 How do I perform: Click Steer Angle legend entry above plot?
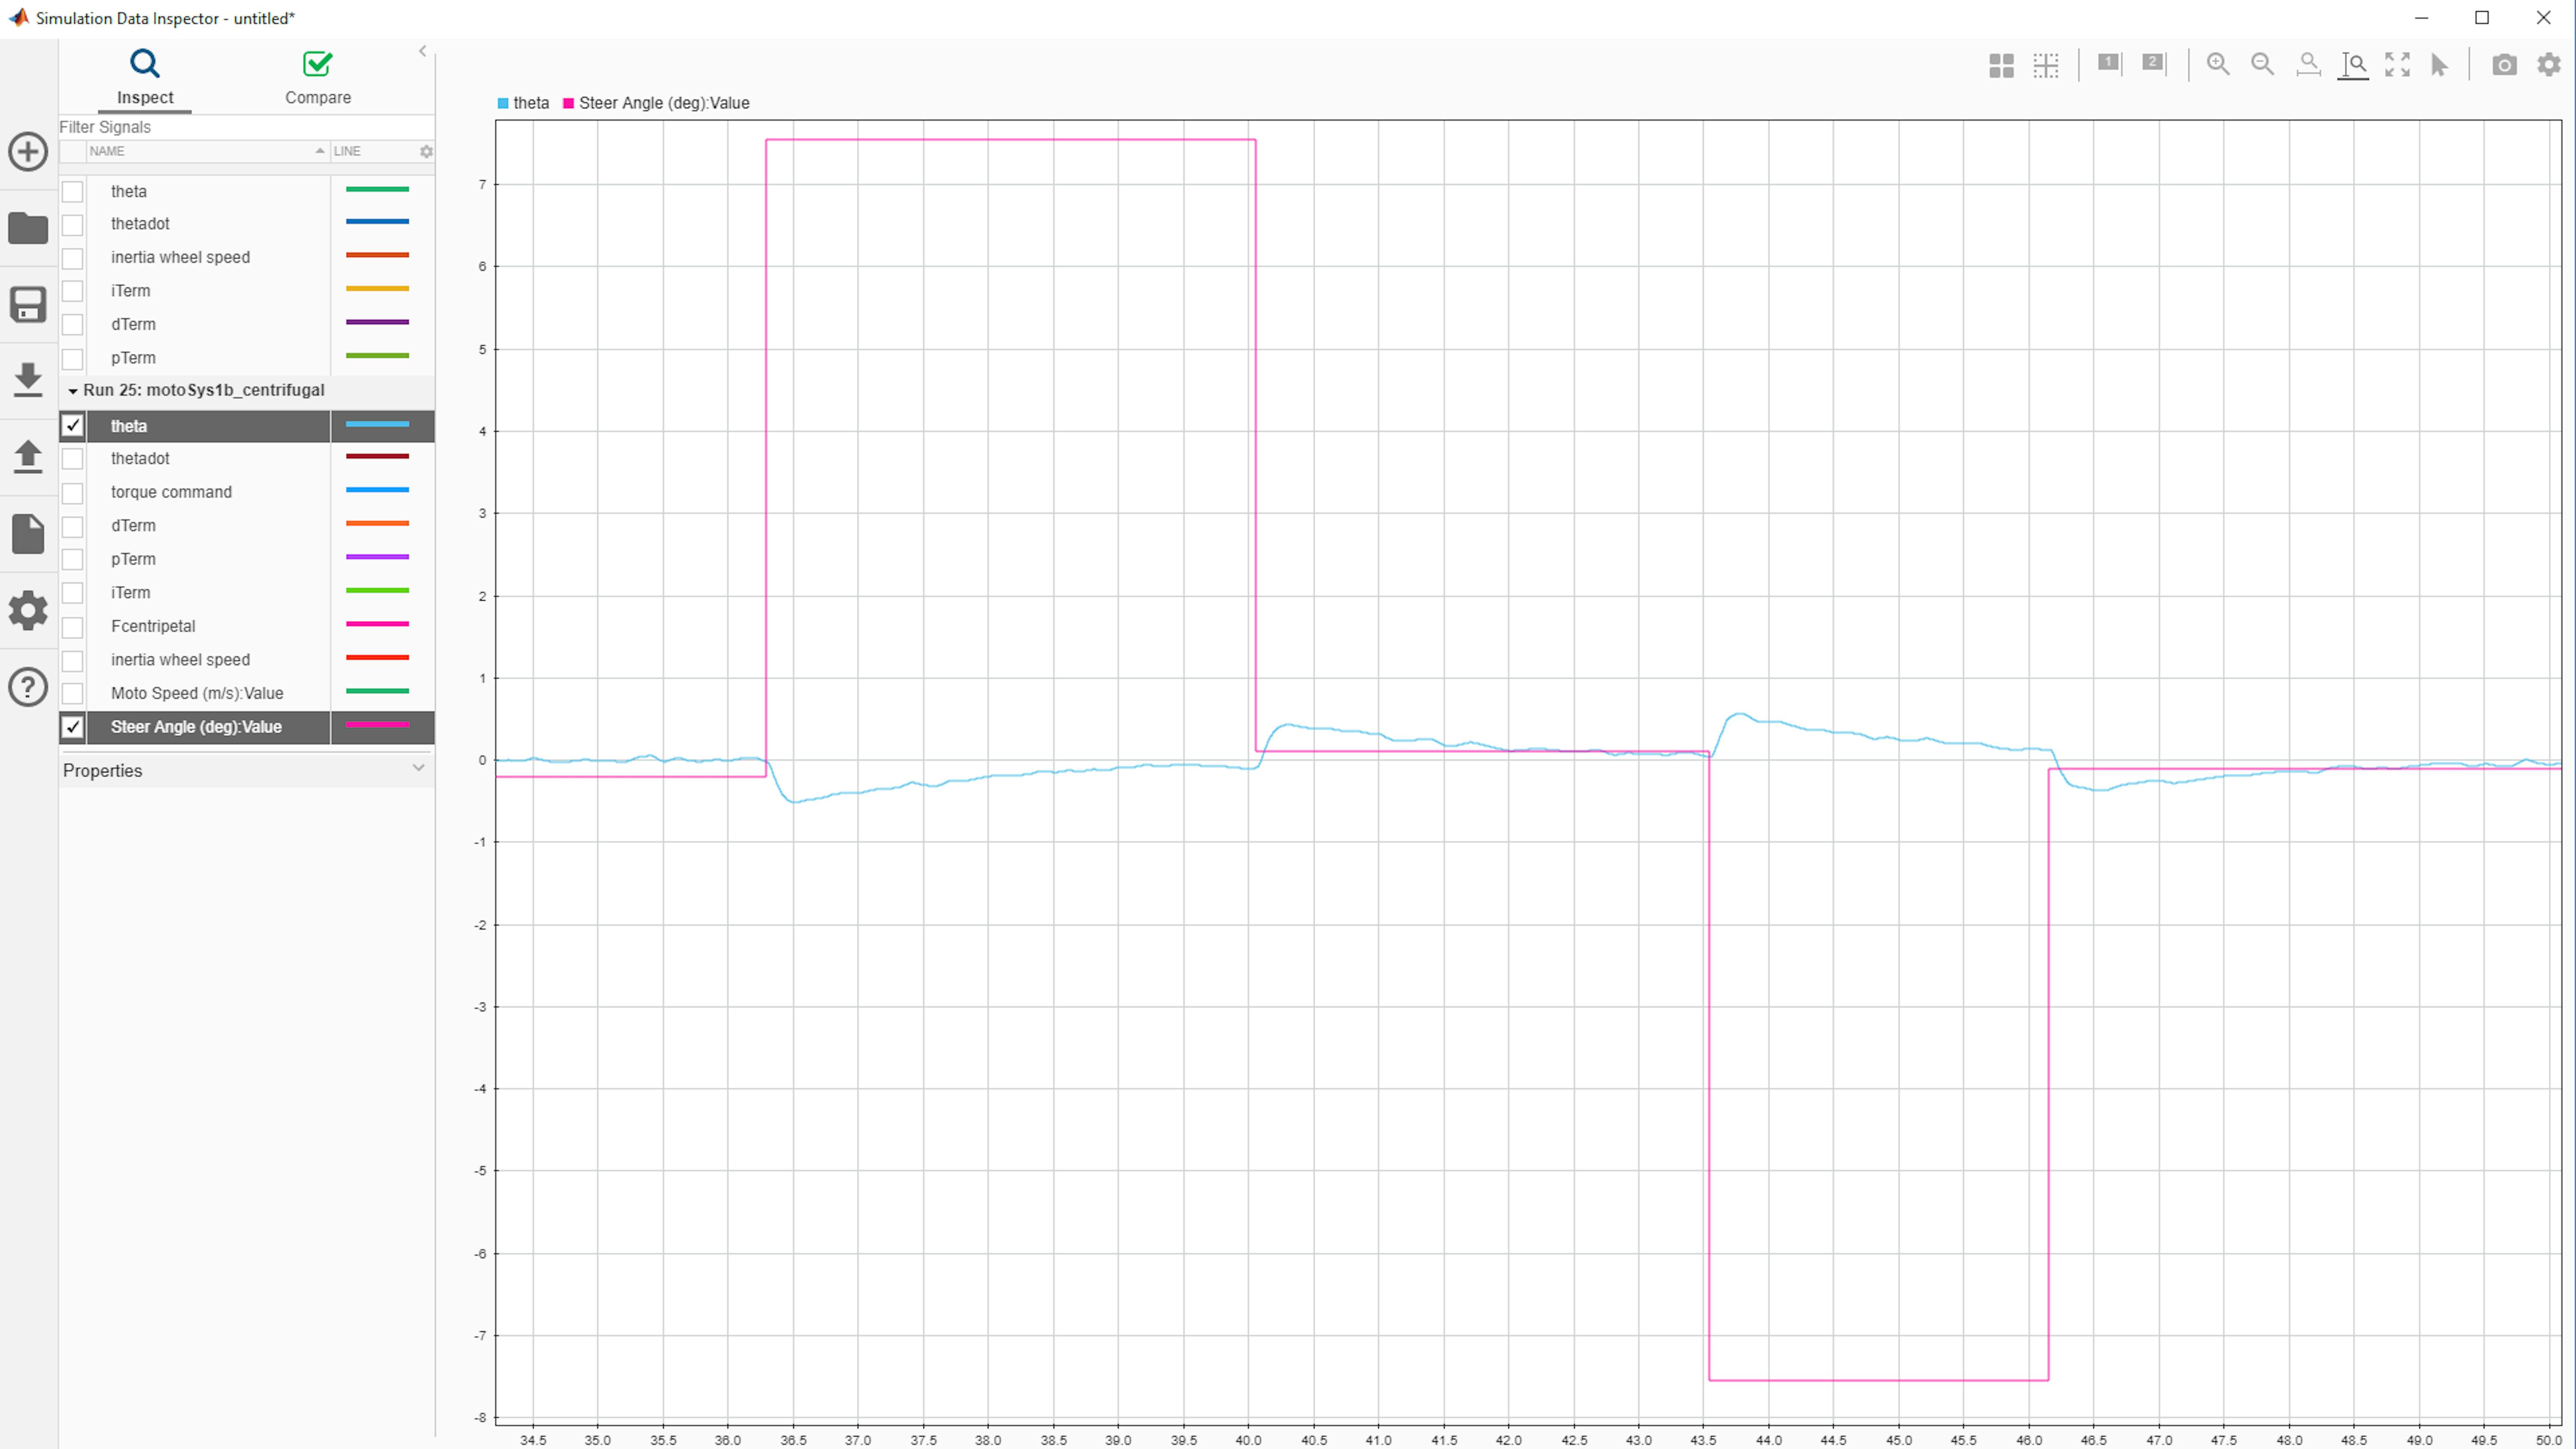click(656, 103)
